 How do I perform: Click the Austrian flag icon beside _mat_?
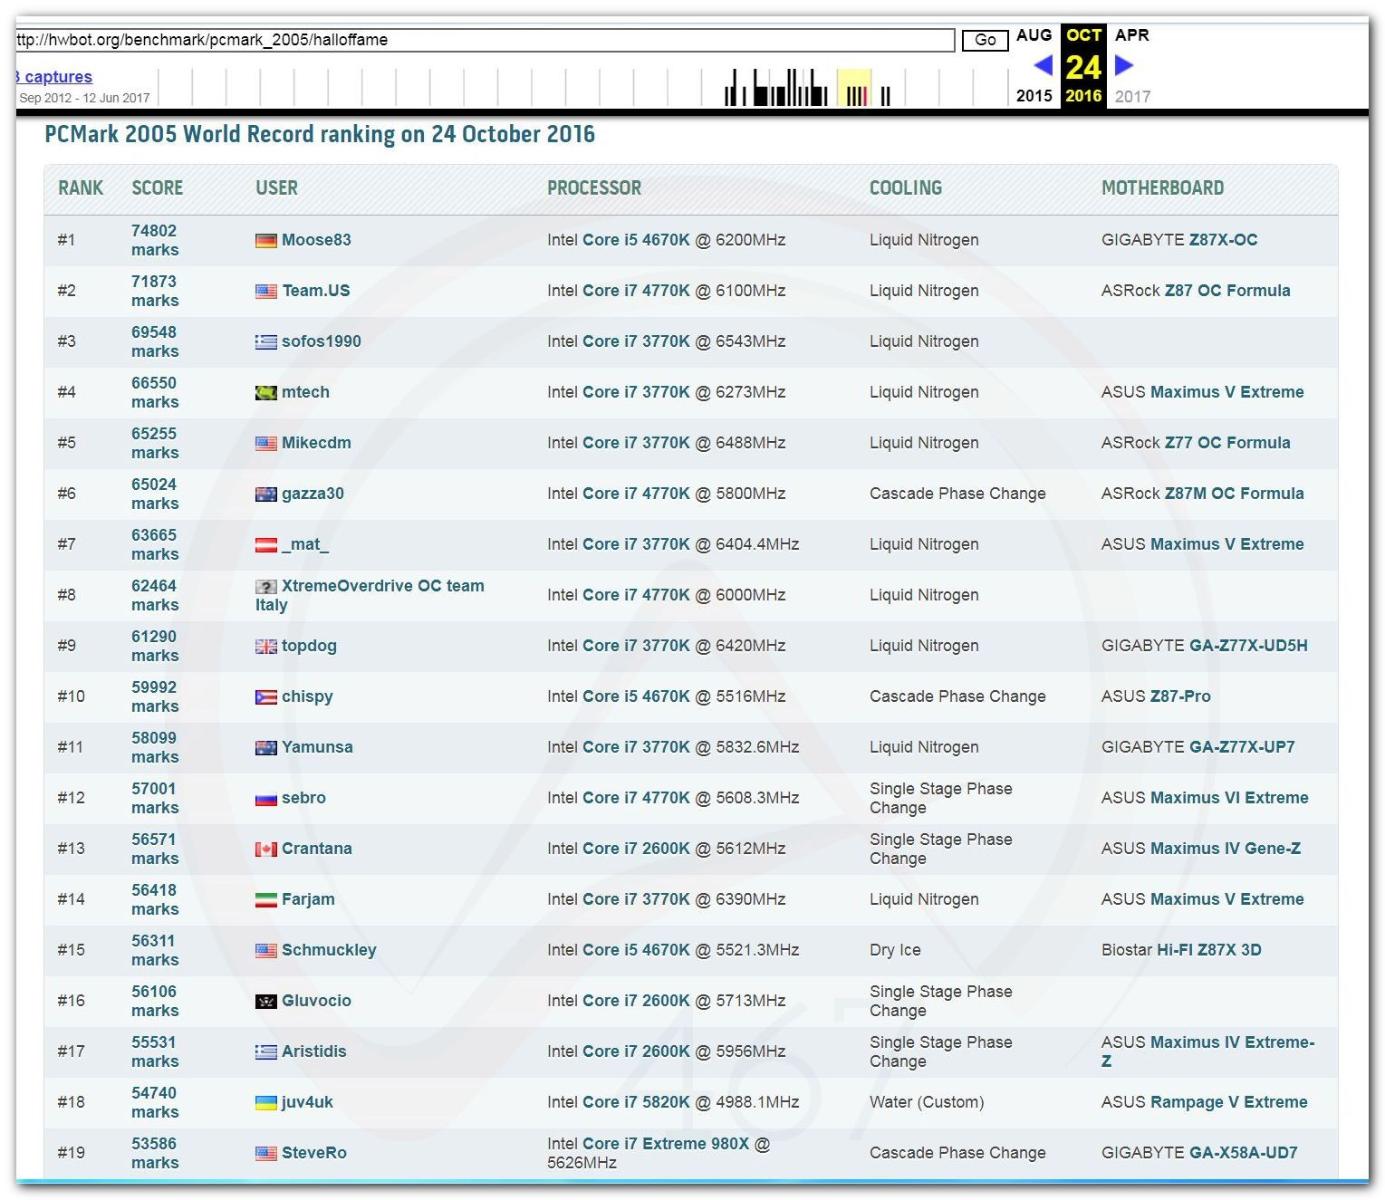(265, 545)
